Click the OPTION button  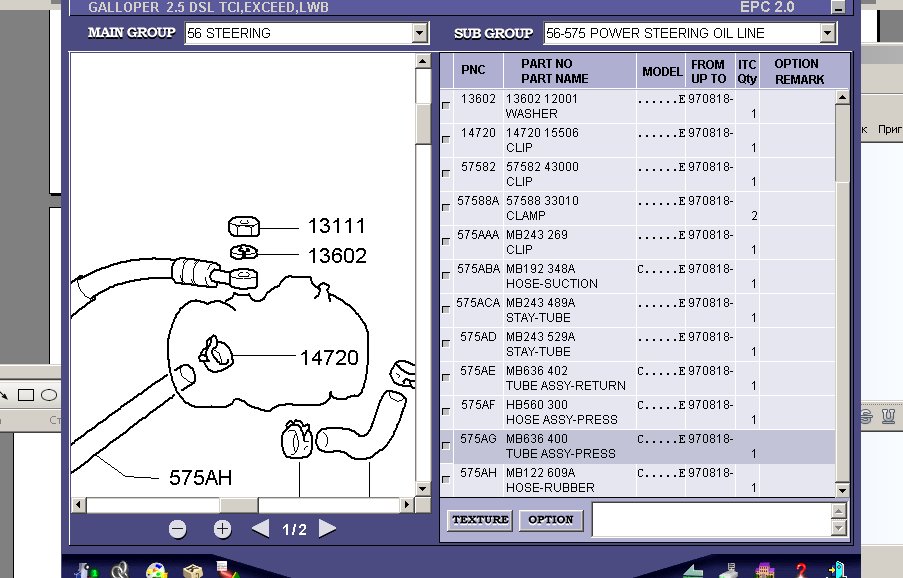click(551, 520)
